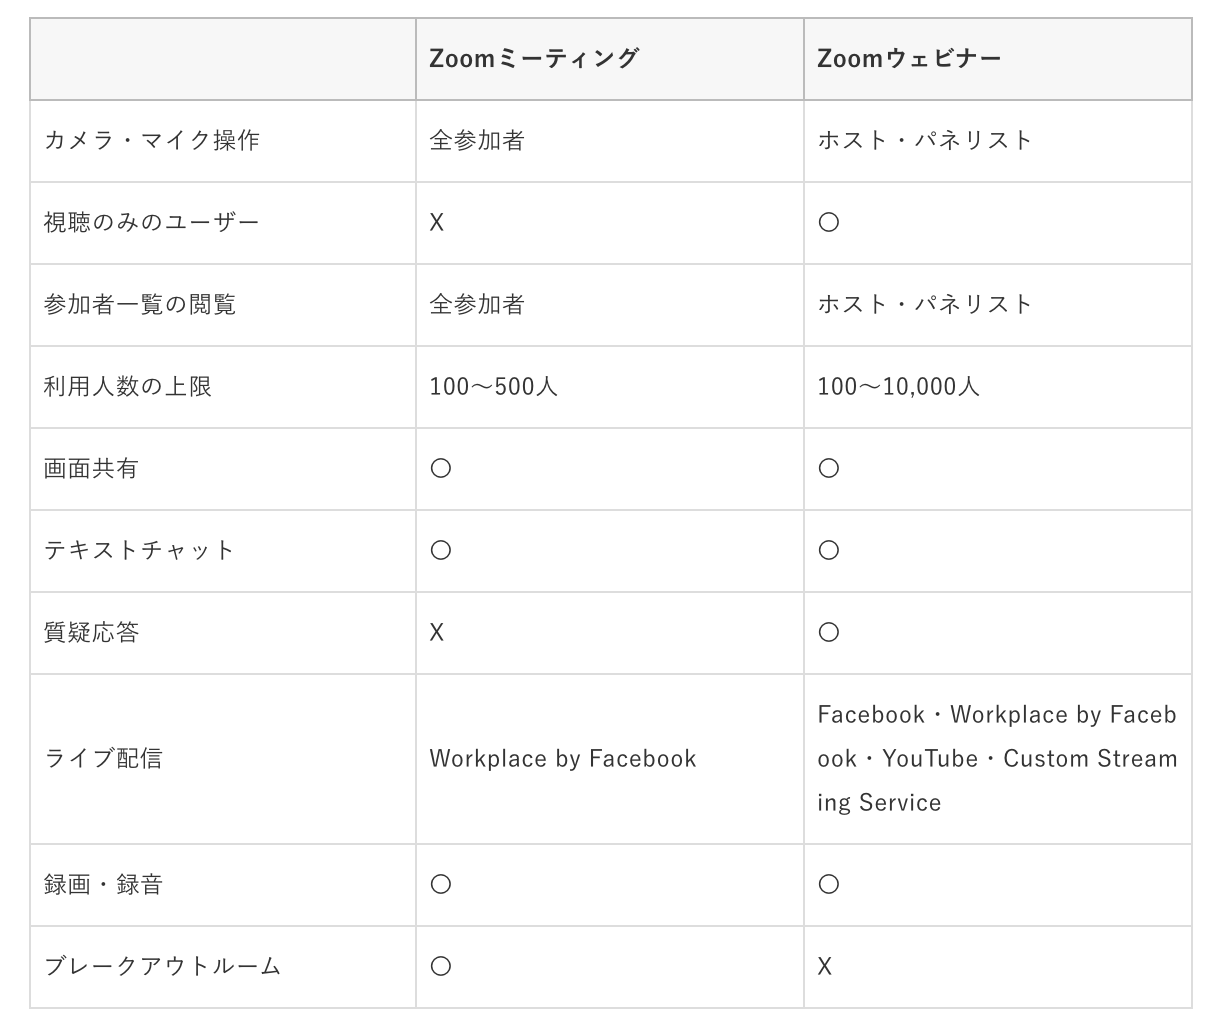Viewport: 1232px width, 1030px height.
Task: Click the 録画・録音 row label
Action: click(x=102, y=885)
